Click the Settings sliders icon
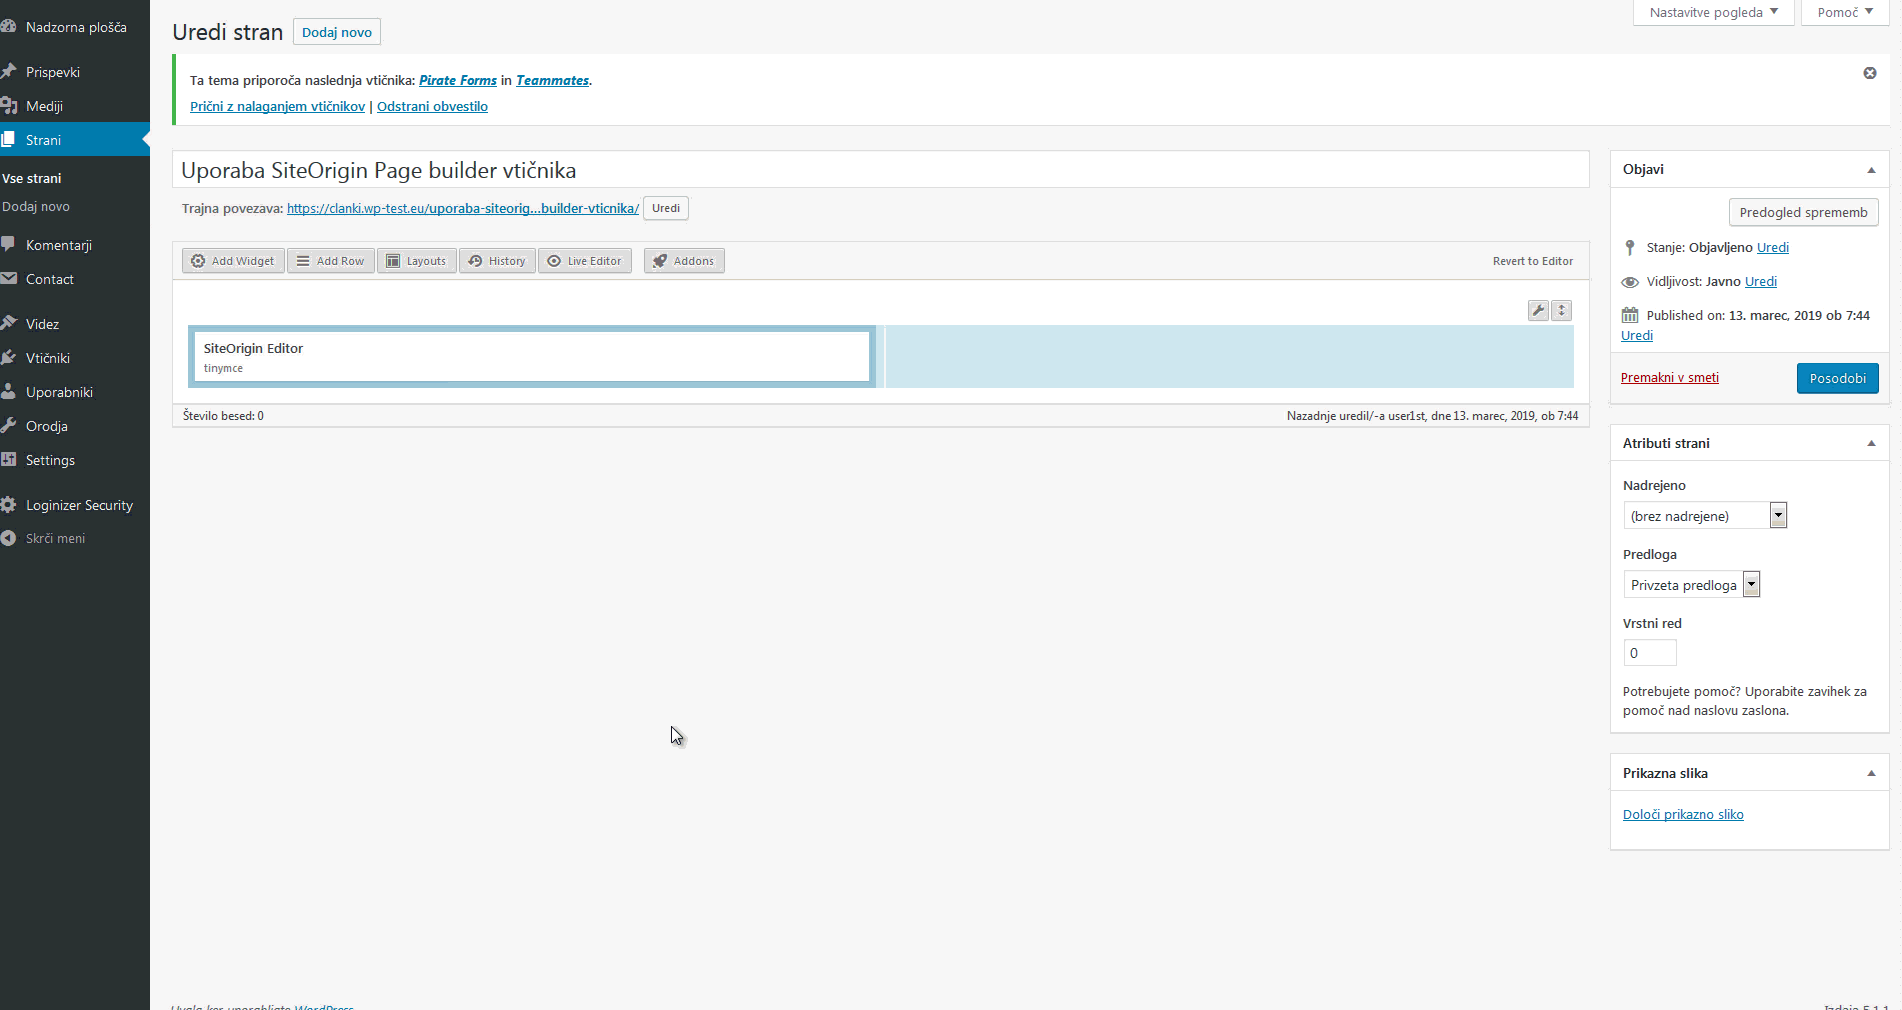Image resolution: width=1902 pixels, height=1010 pixels. pyautogui.click(x=8, y=460)
